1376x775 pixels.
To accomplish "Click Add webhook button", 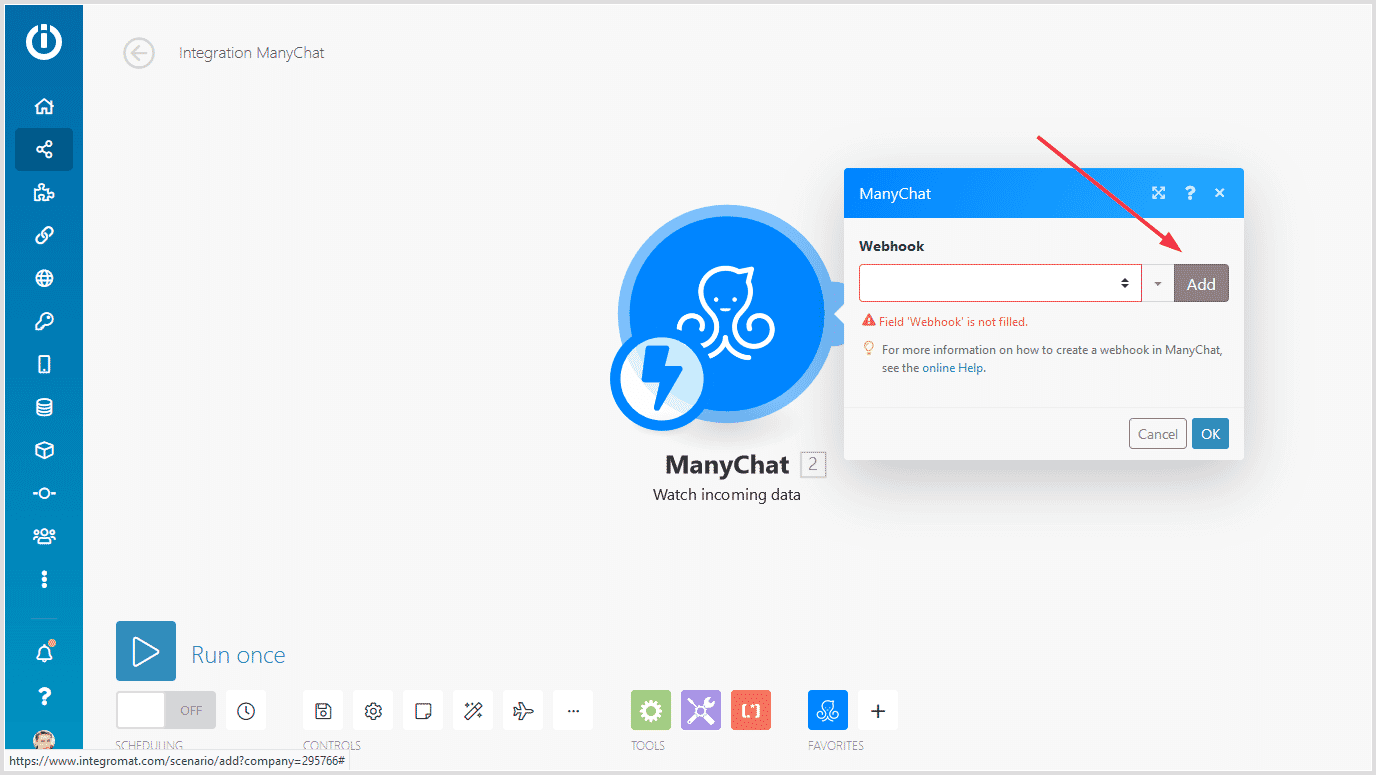I will pyautogui.click(x=1201, y=284).
